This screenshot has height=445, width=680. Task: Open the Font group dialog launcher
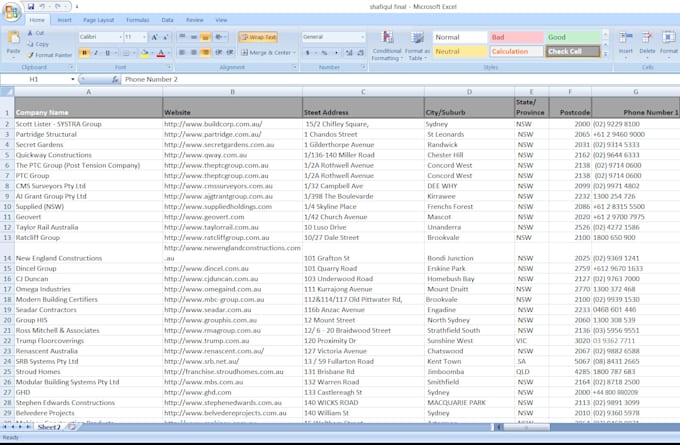point(169,67)
